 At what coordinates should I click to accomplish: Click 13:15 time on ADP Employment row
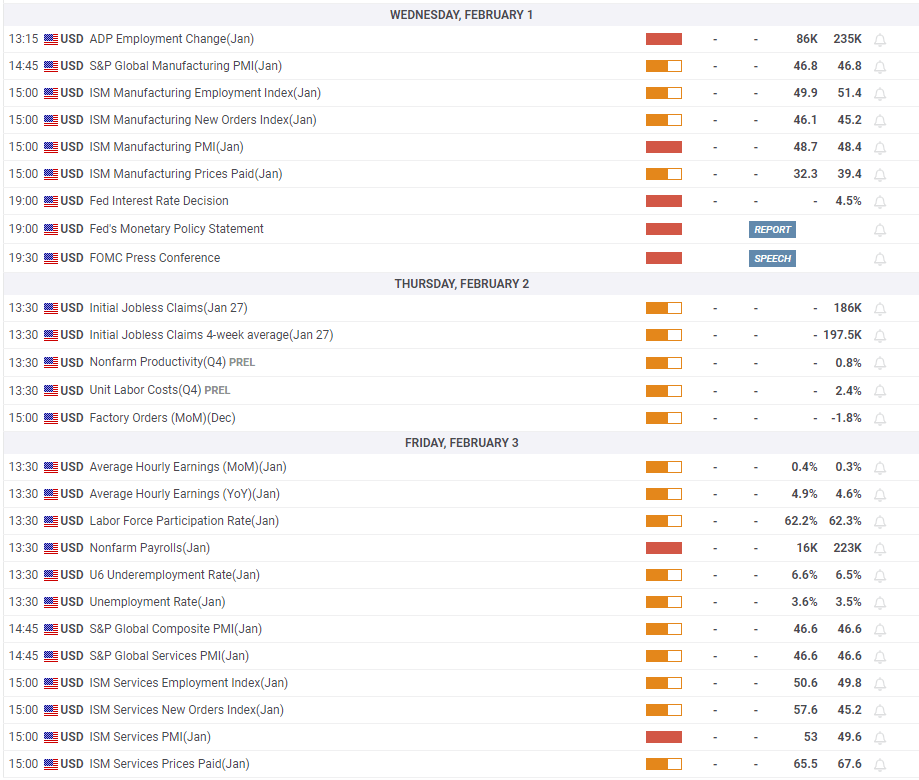(23, 39)
